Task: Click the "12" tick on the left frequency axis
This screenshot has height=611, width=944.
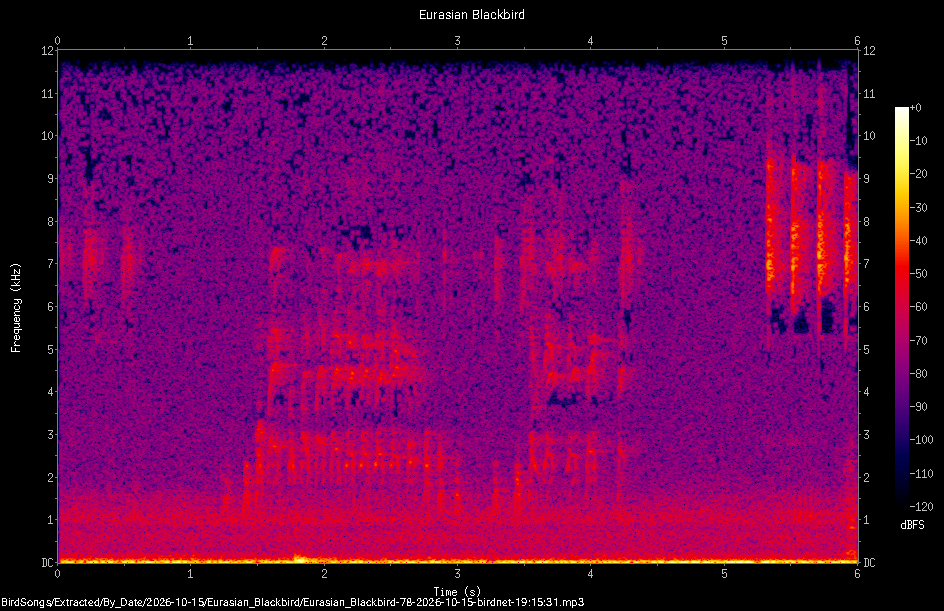Action: click(47, 51)
